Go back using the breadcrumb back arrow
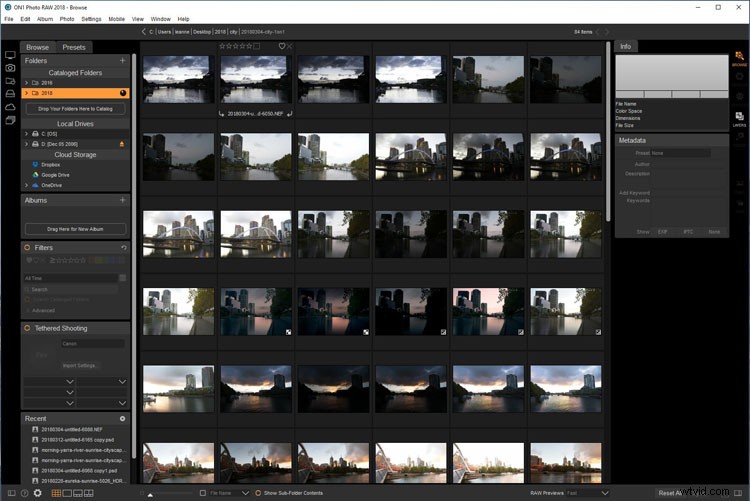The width and height of the screenshot is (750, 501). point(143,32)
